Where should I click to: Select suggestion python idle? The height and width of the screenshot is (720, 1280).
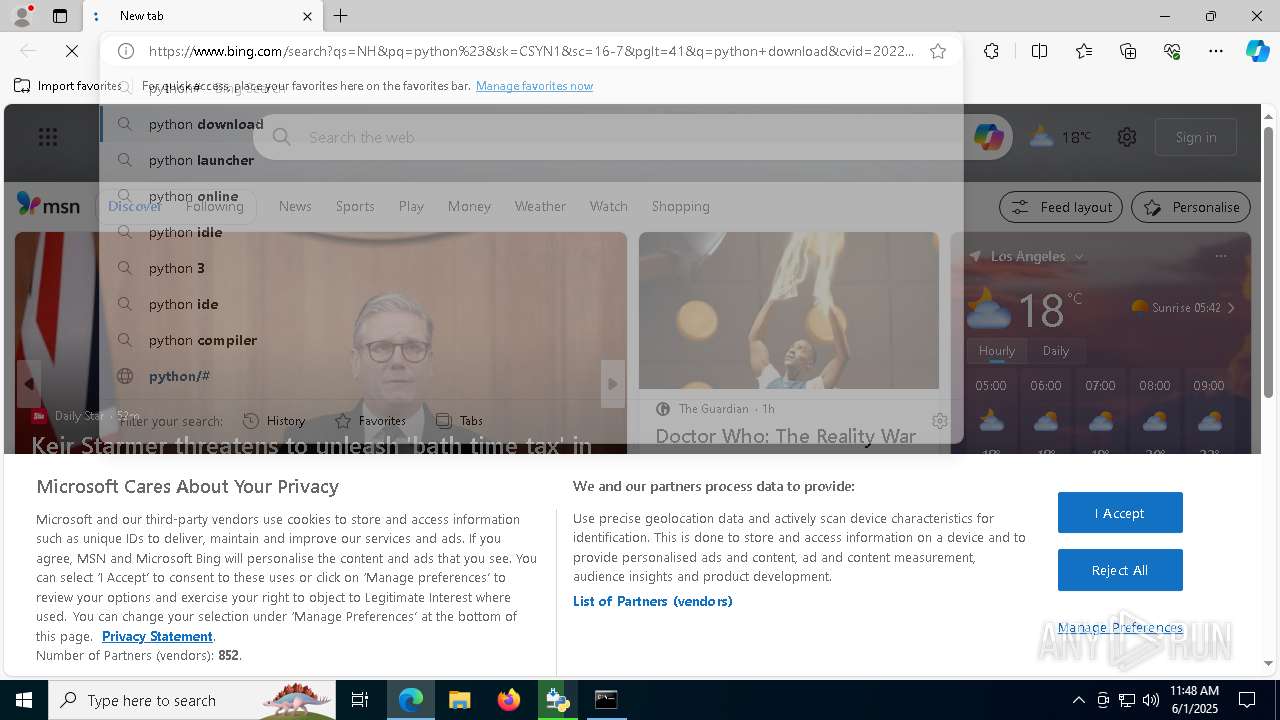(x=531, y=232)
